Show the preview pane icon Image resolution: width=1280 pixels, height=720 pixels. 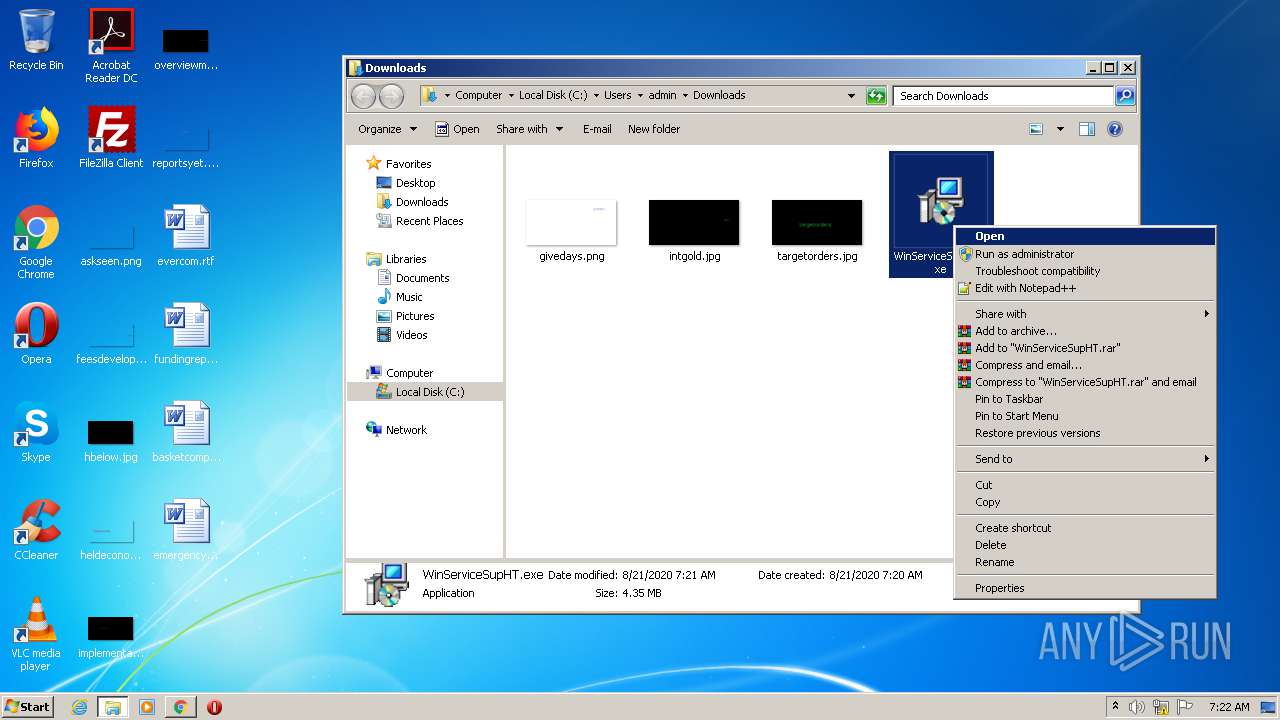[1087, 129]
